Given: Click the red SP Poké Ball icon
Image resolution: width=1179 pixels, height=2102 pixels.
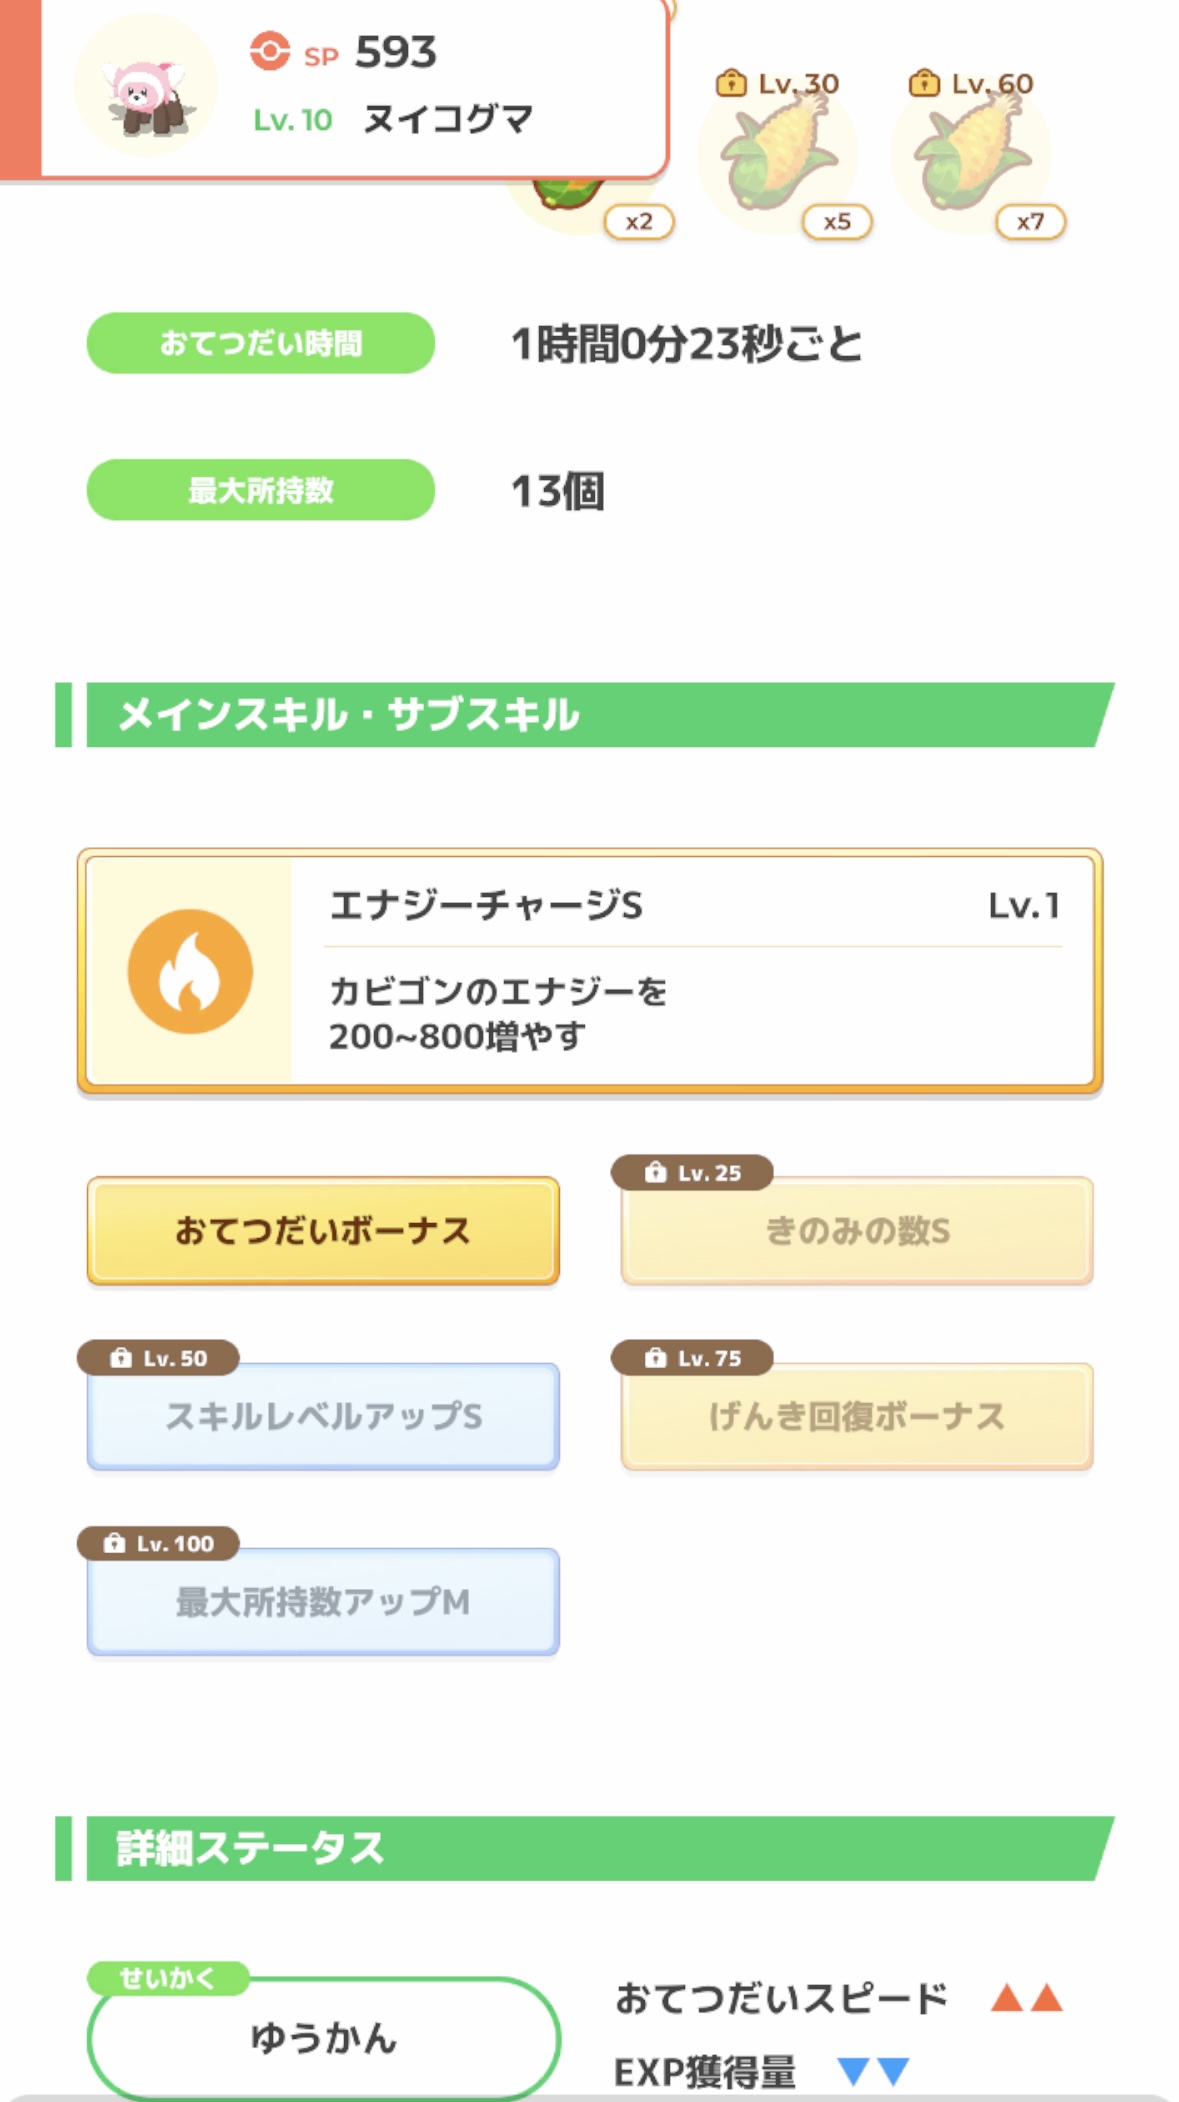Looking at the screenshot, I should click(269, 51).
